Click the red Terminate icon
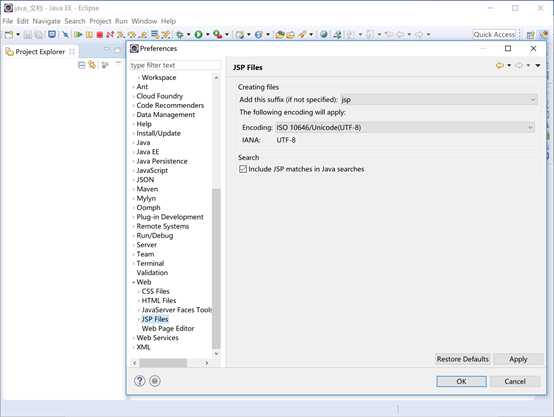This screenshot has height=417, width=554. click(x=100, y=35)
